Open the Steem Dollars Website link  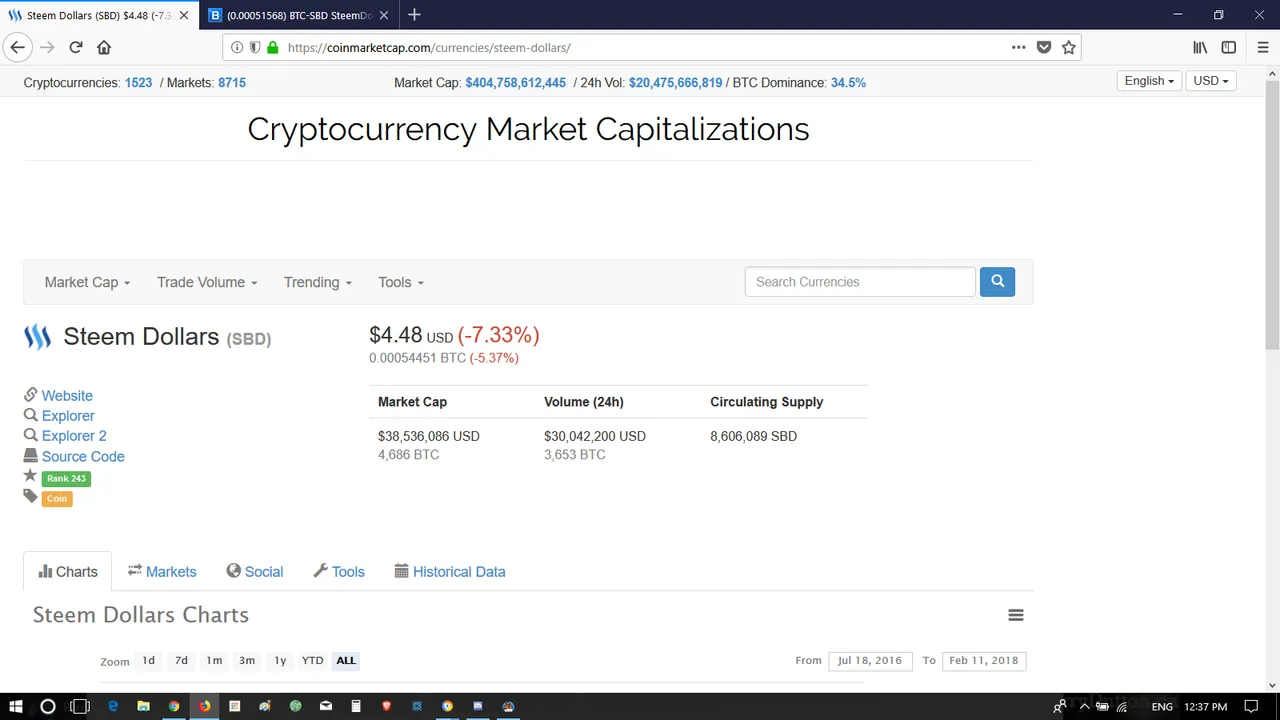pos(67,396)
